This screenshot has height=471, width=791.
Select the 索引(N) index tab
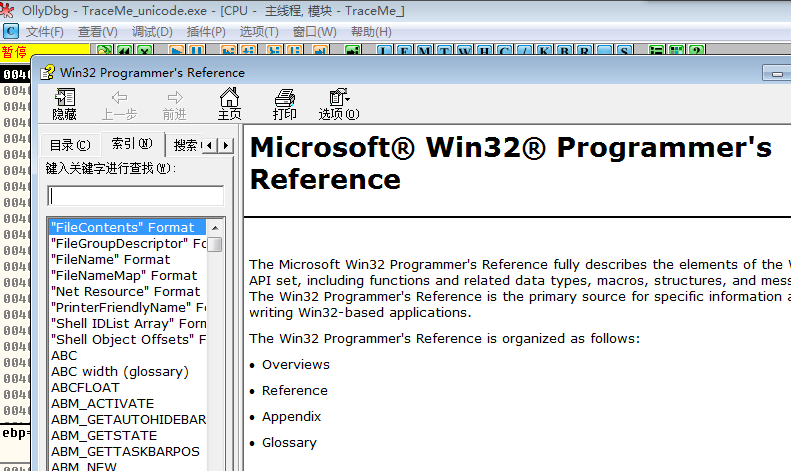[133, 144]
